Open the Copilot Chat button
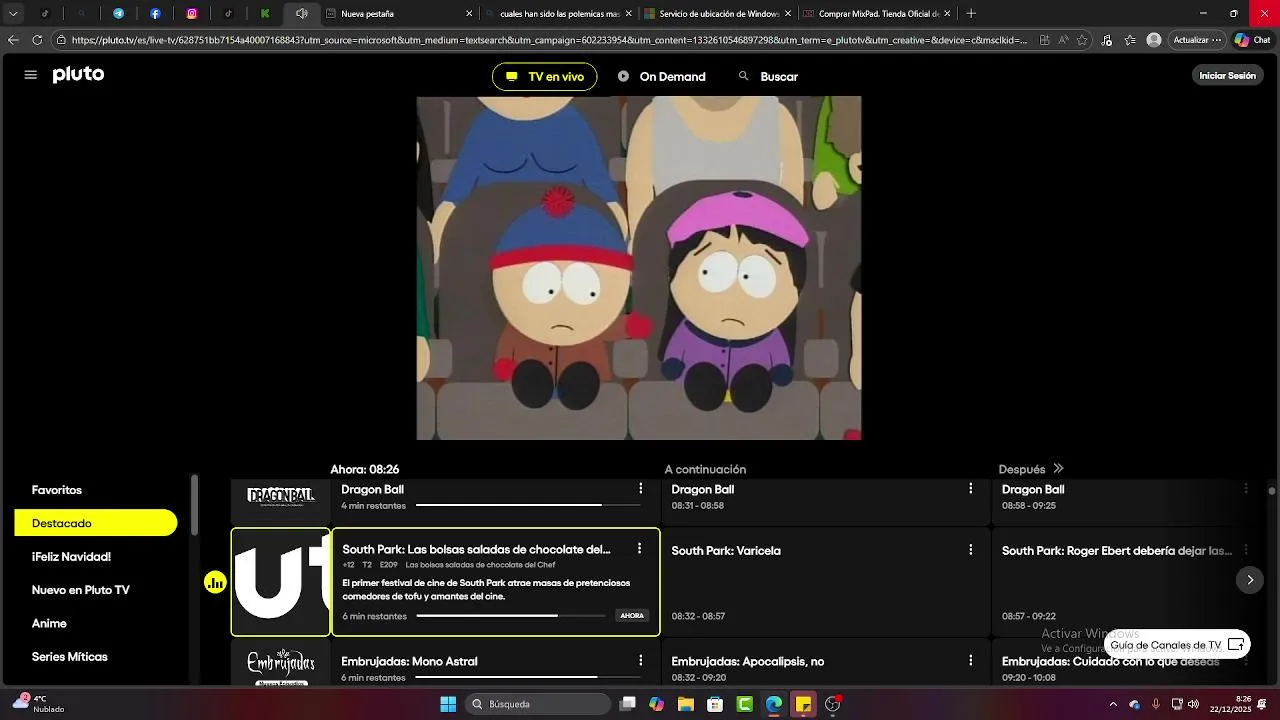The height and width of the screenshot is (720, 1280). coord(1254,40)
